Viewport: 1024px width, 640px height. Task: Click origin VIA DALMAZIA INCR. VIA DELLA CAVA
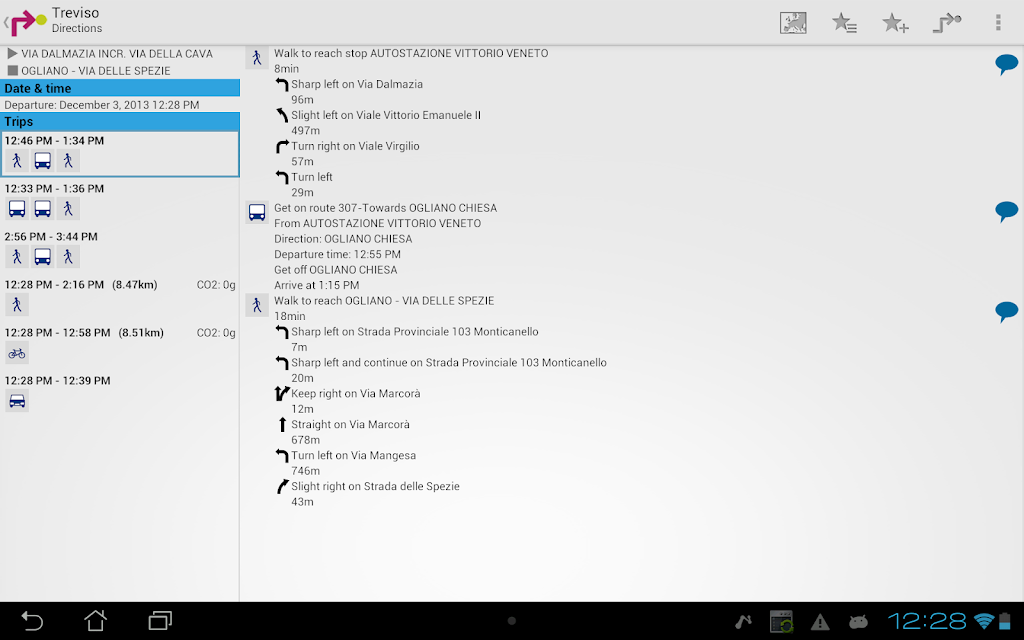coord(117,54)
